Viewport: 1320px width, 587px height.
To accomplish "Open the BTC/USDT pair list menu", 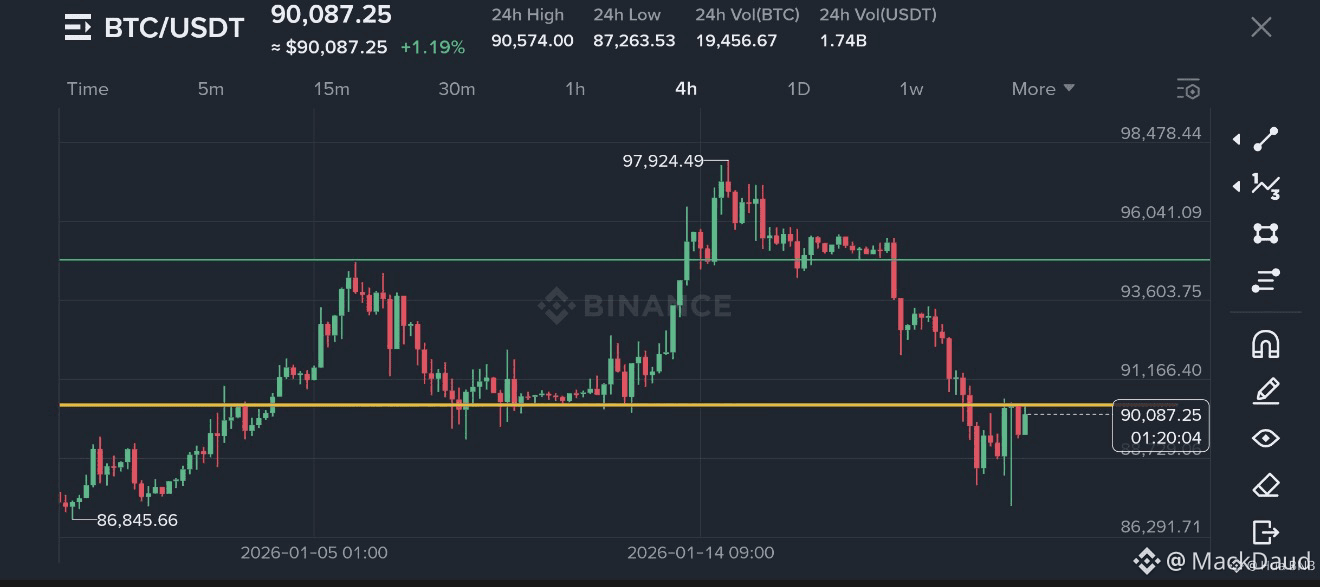I will [x=78, y=28].
